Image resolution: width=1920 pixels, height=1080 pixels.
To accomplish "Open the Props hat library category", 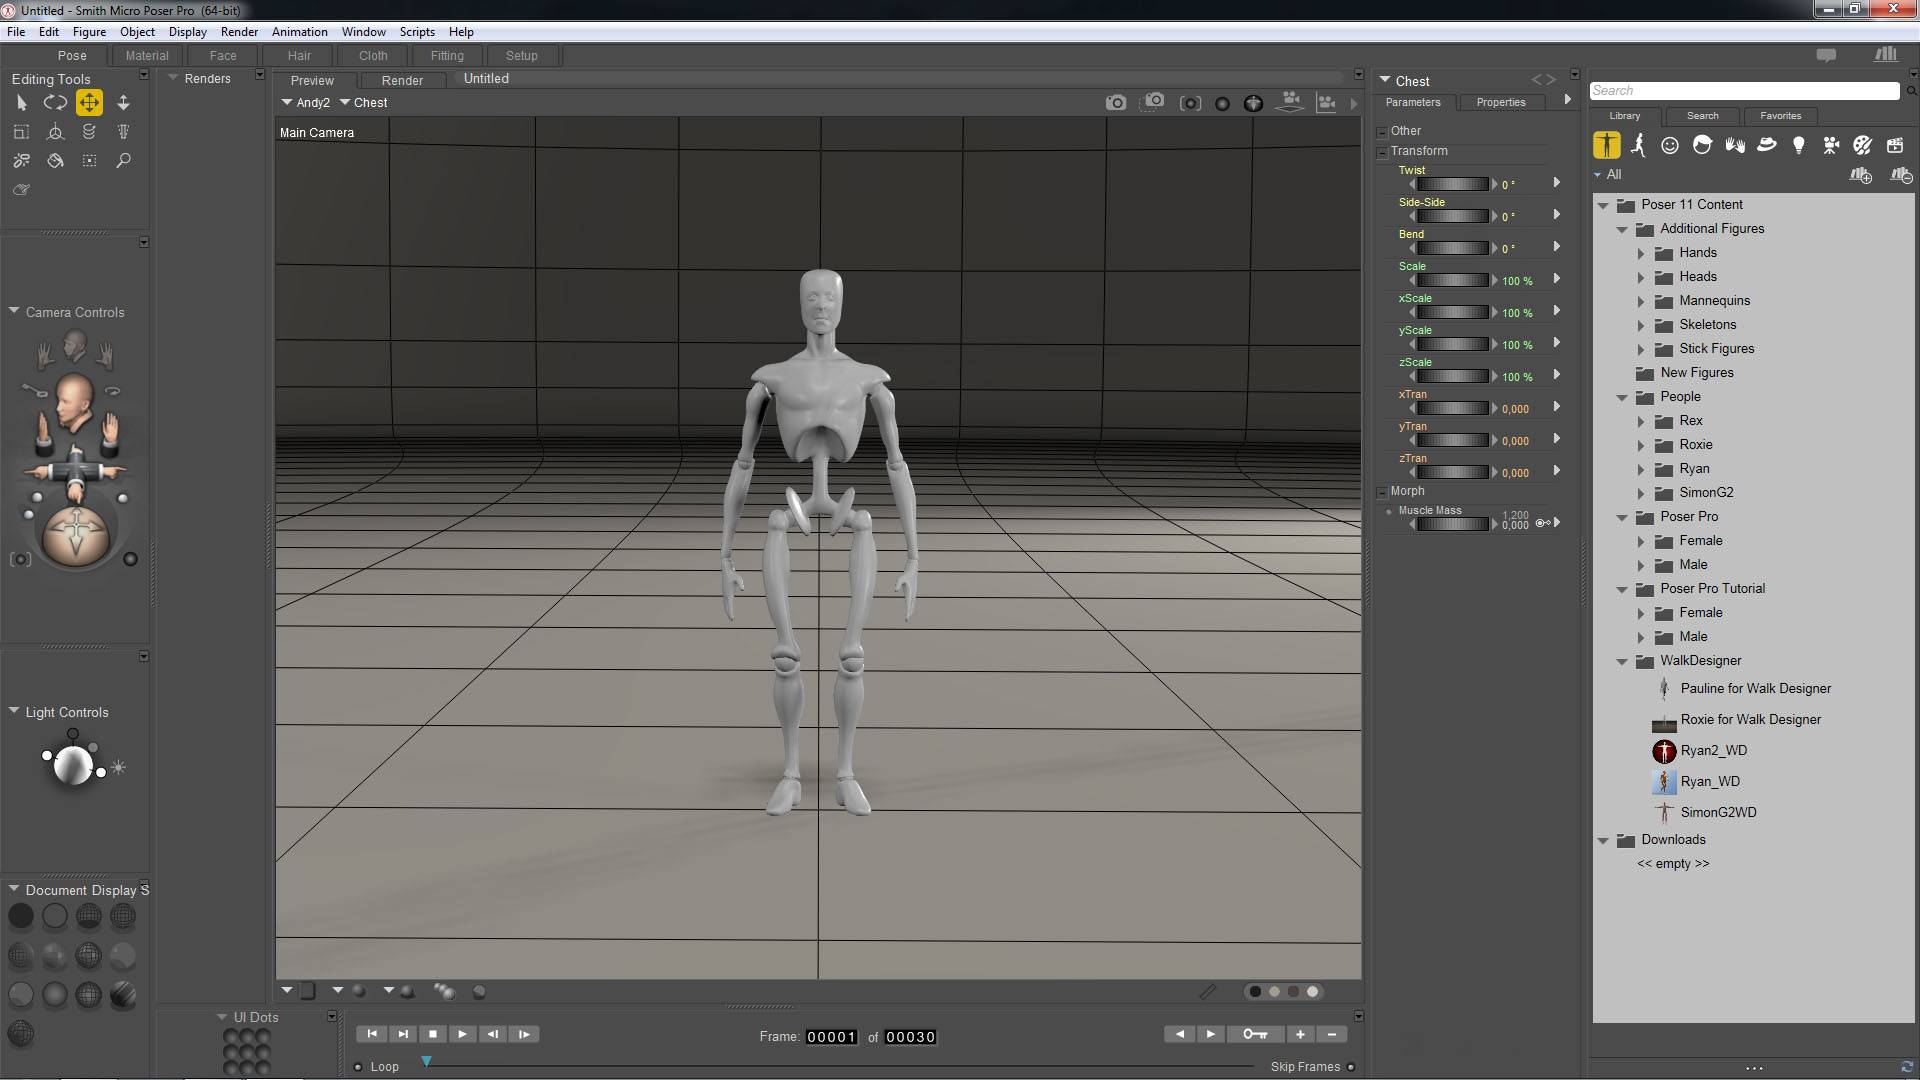I will click(1767, 145).
